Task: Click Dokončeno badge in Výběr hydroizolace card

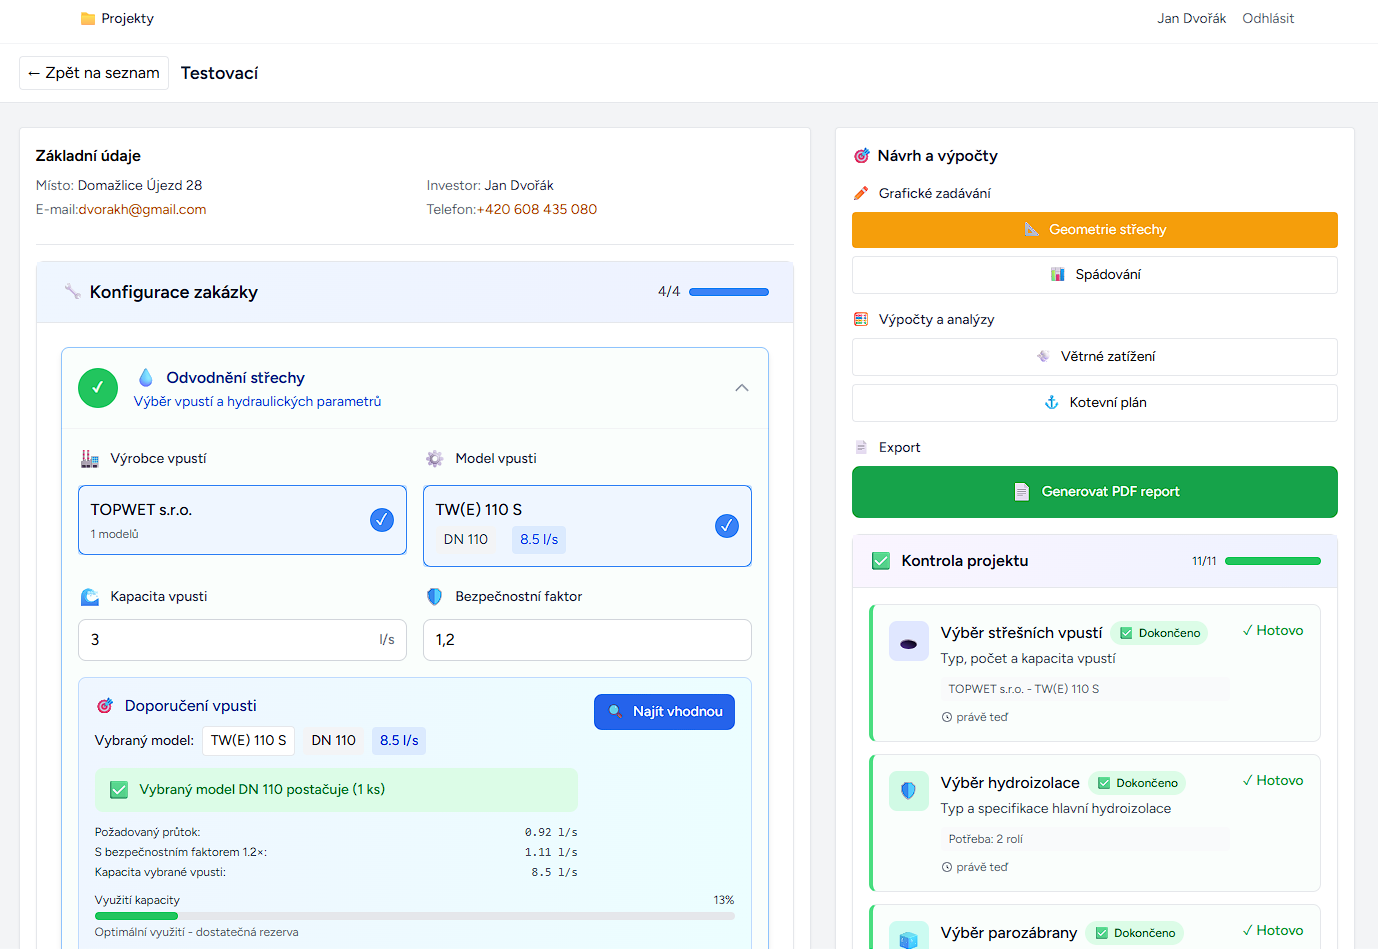Action: [x=1136, y=783]
